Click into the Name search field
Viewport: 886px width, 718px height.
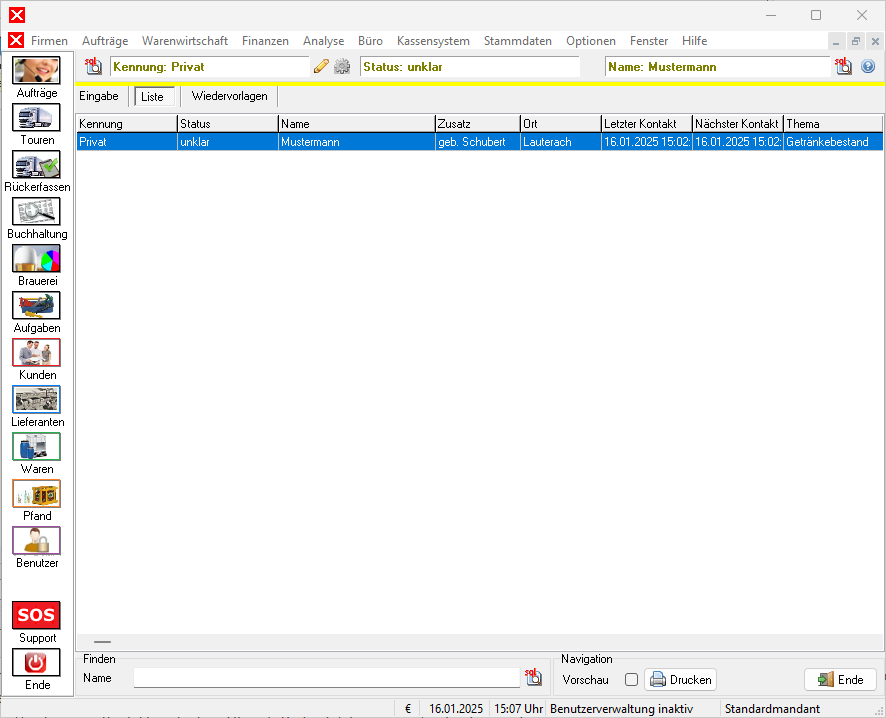coord(328,678)
